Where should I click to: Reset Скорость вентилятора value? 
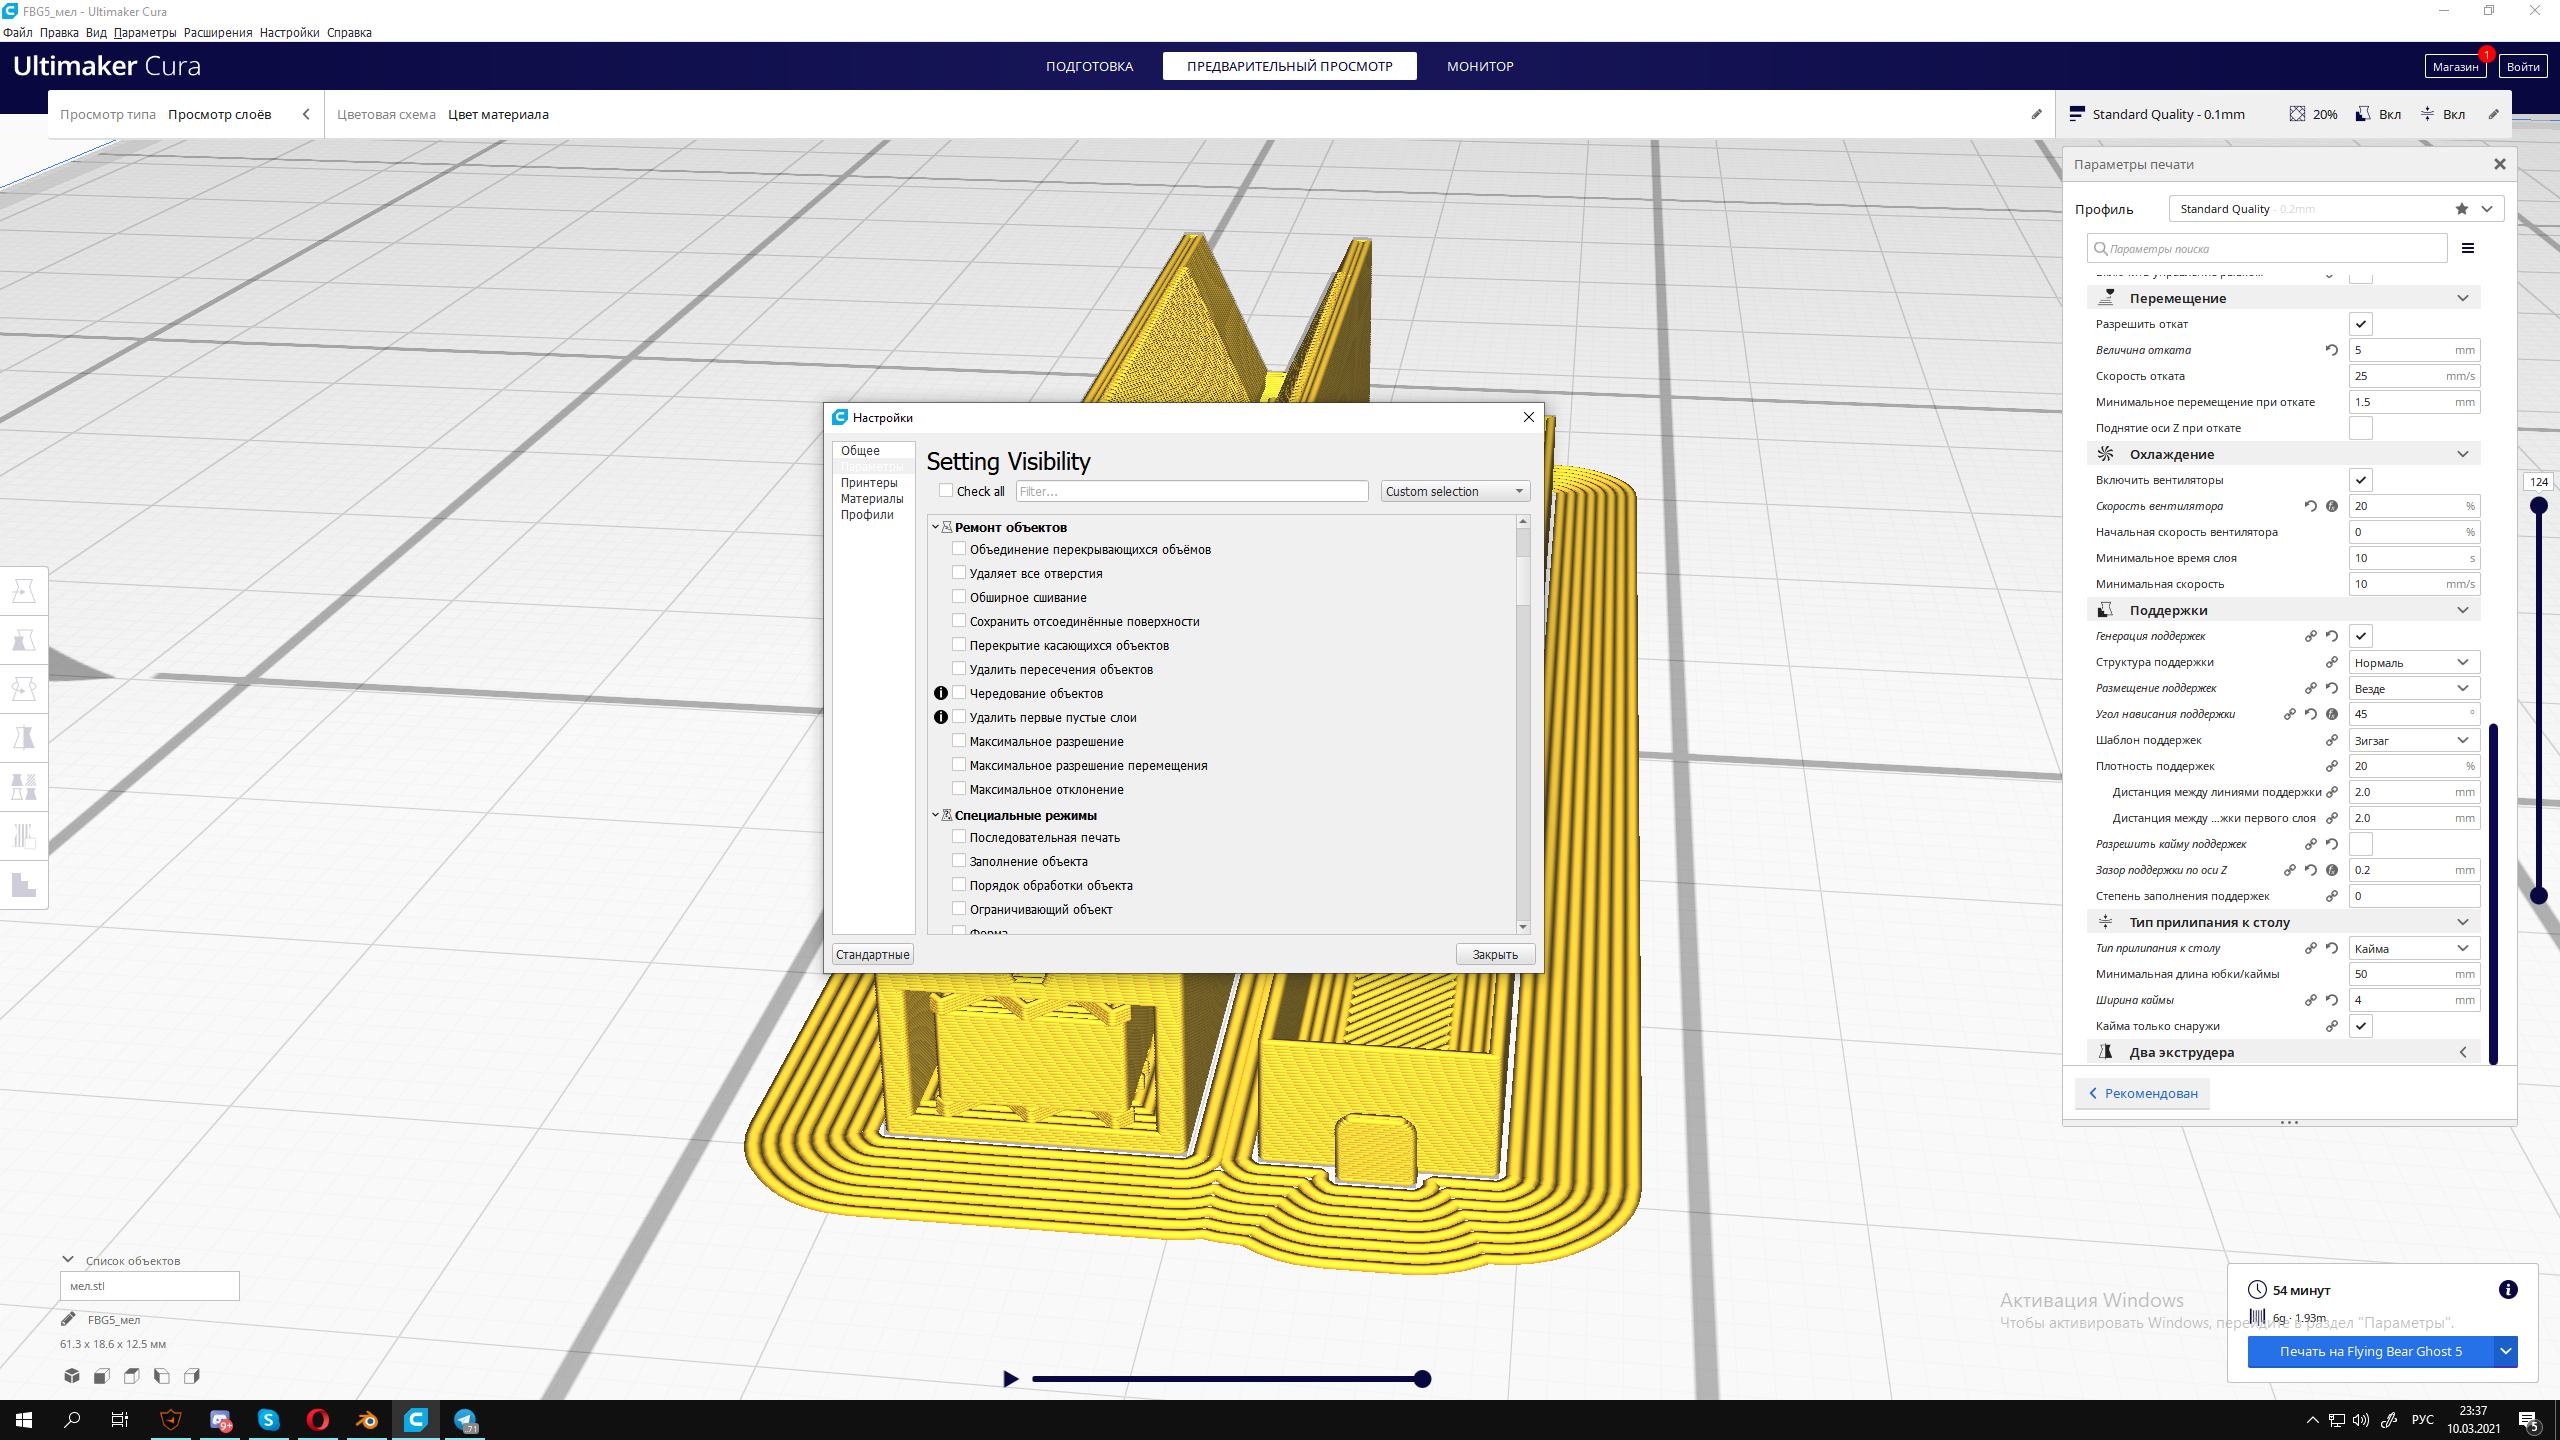coord(2310,506)
